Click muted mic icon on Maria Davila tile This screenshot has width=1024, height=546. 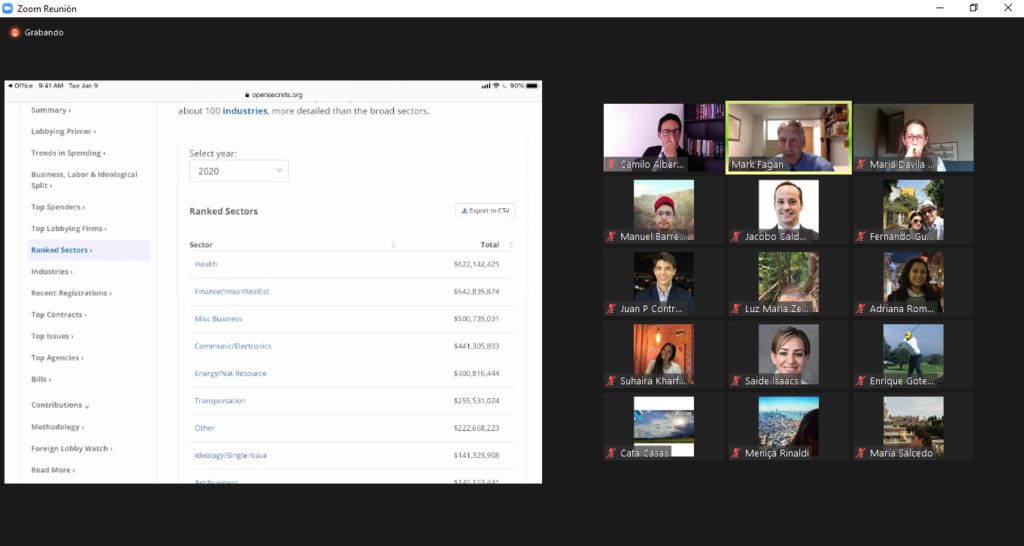pyautogui.click(x=861, y=165)
